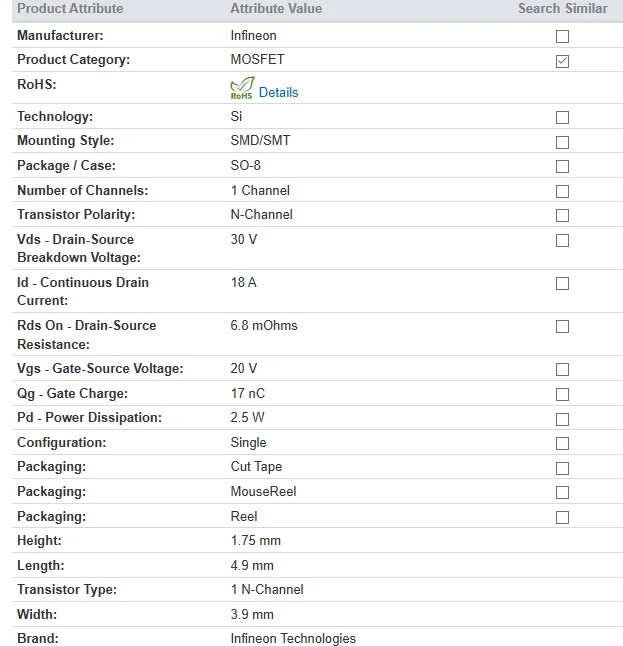Check the Packaging Reel checkbox
The width and height of the screenshot is (623, 646).
(x=562, y=517)
